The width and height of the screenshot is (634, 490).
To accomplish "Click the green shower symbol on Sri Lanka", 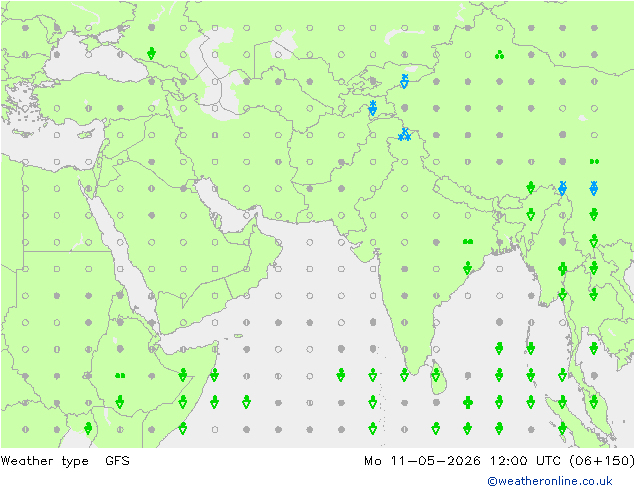I will [x=436, y=376].
